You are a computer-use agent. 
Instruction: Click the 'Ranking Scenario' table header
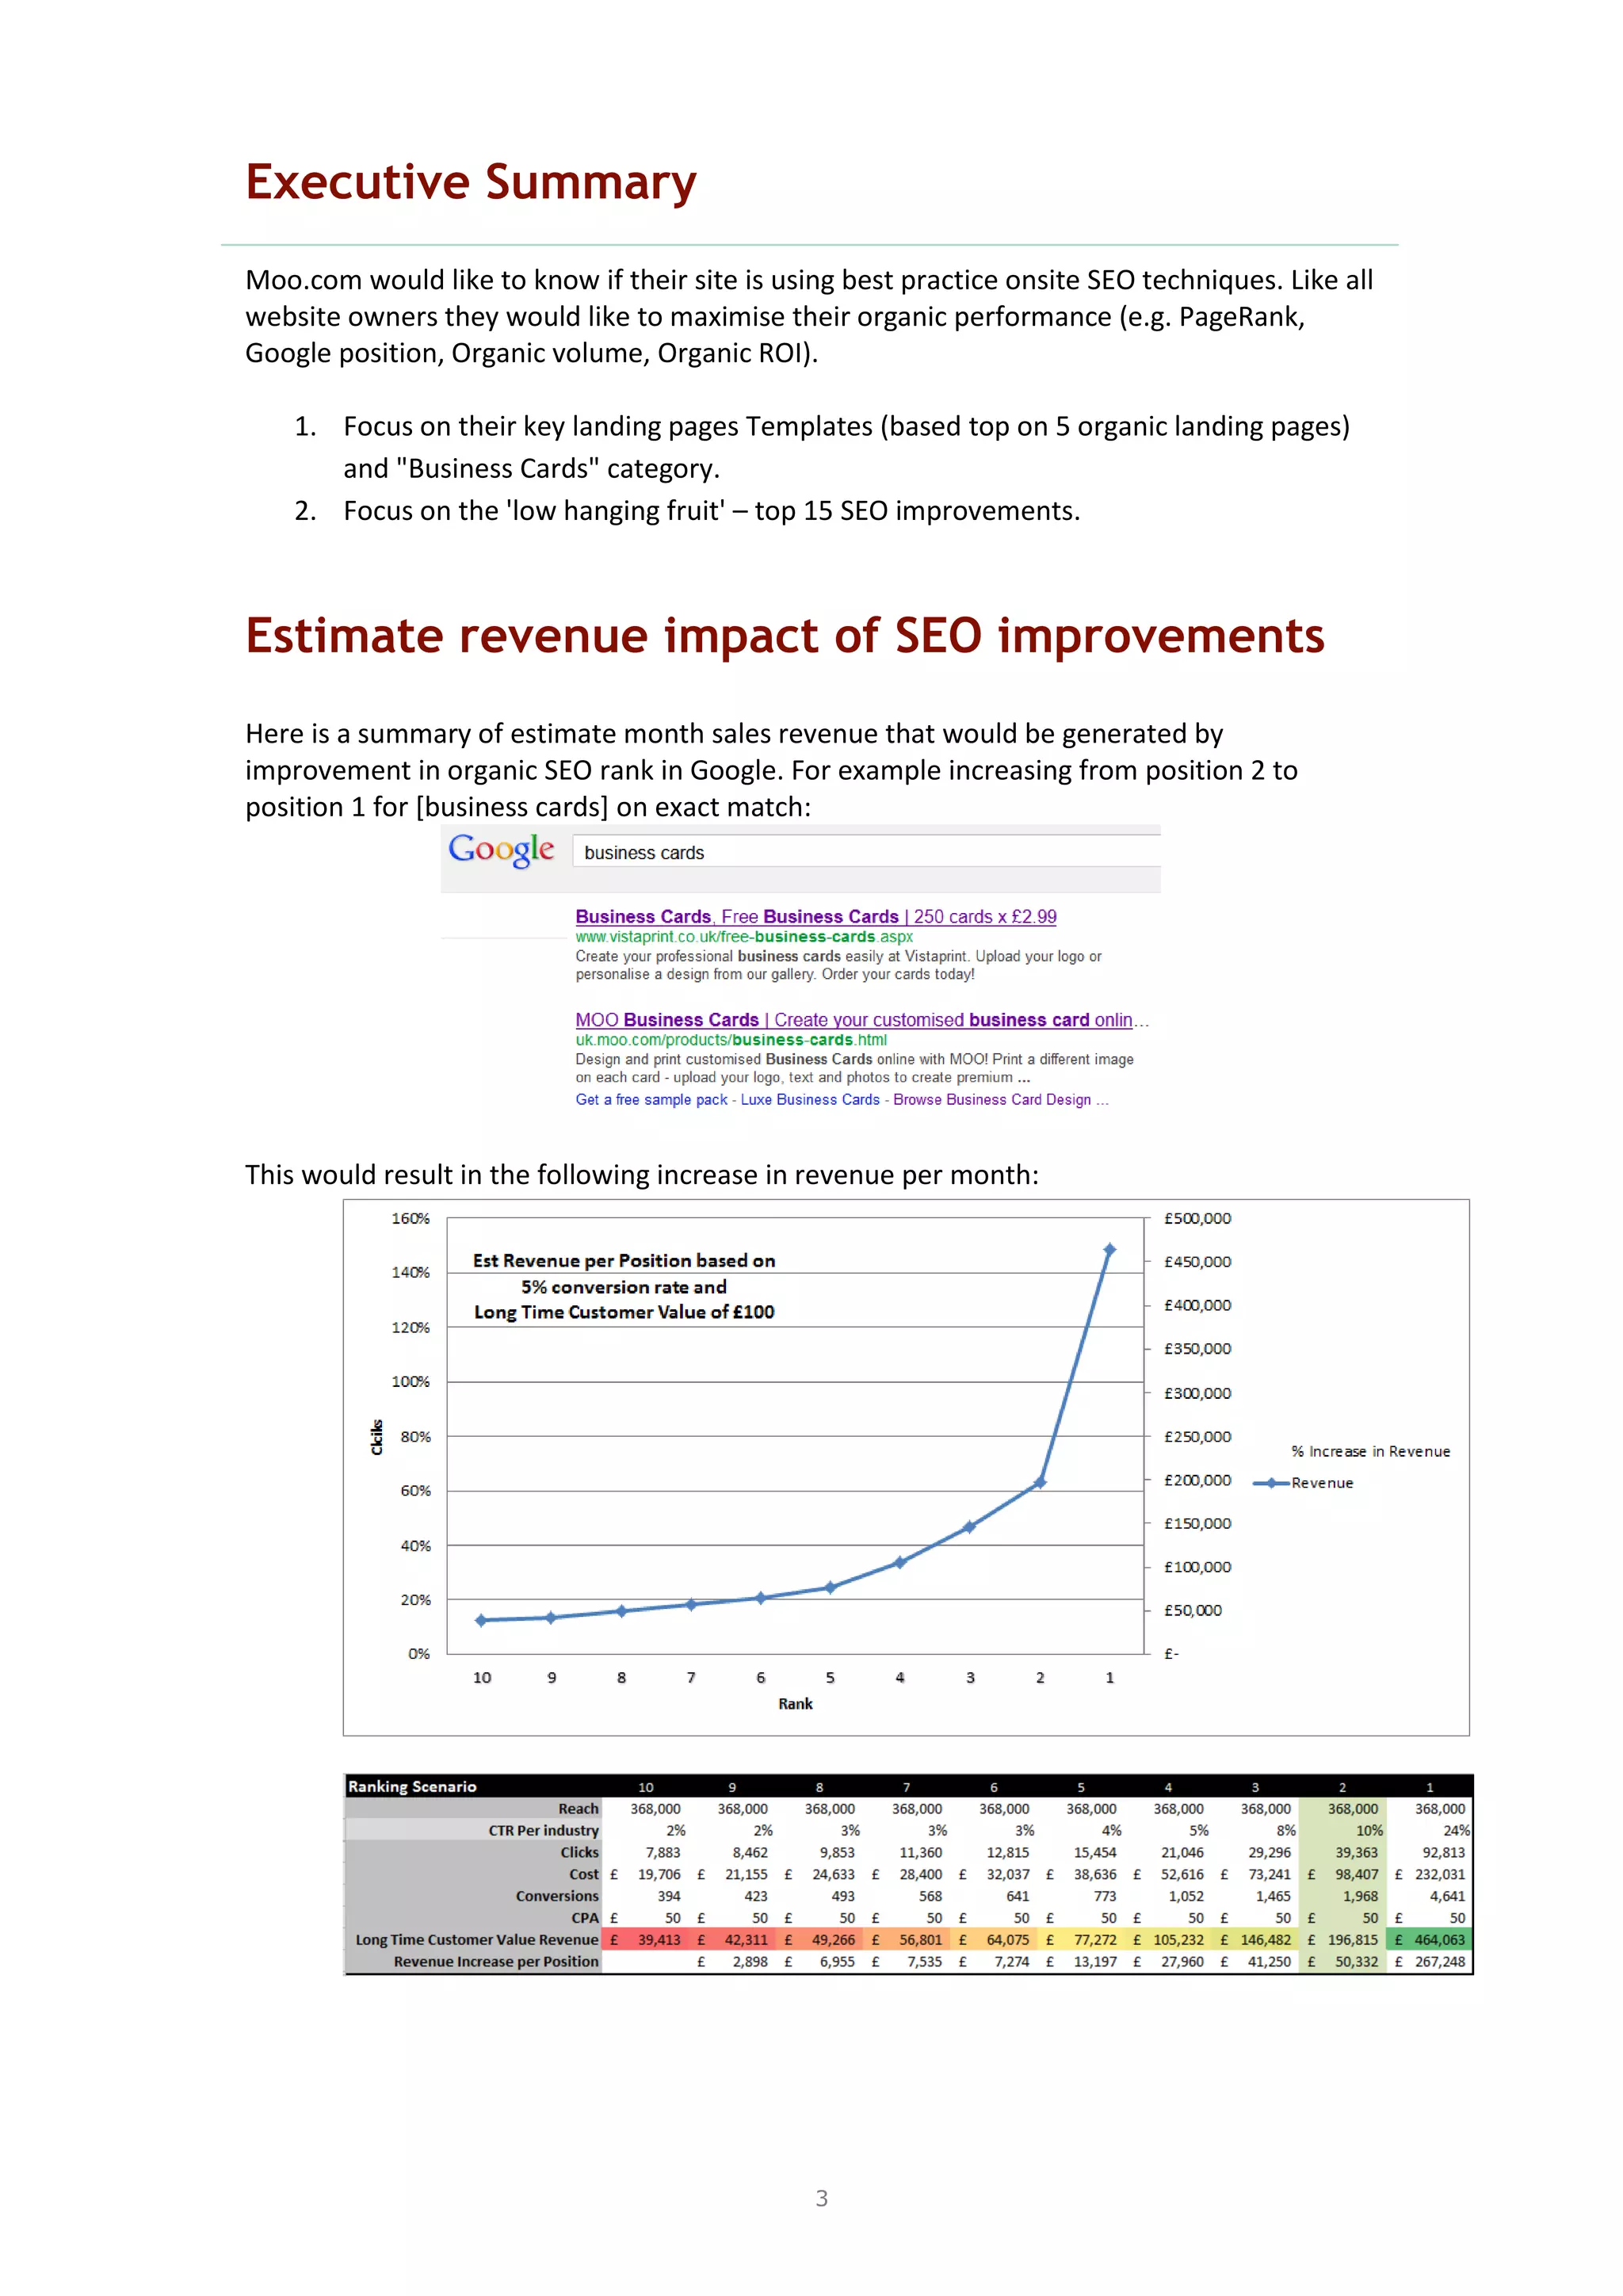(412, 1786)
